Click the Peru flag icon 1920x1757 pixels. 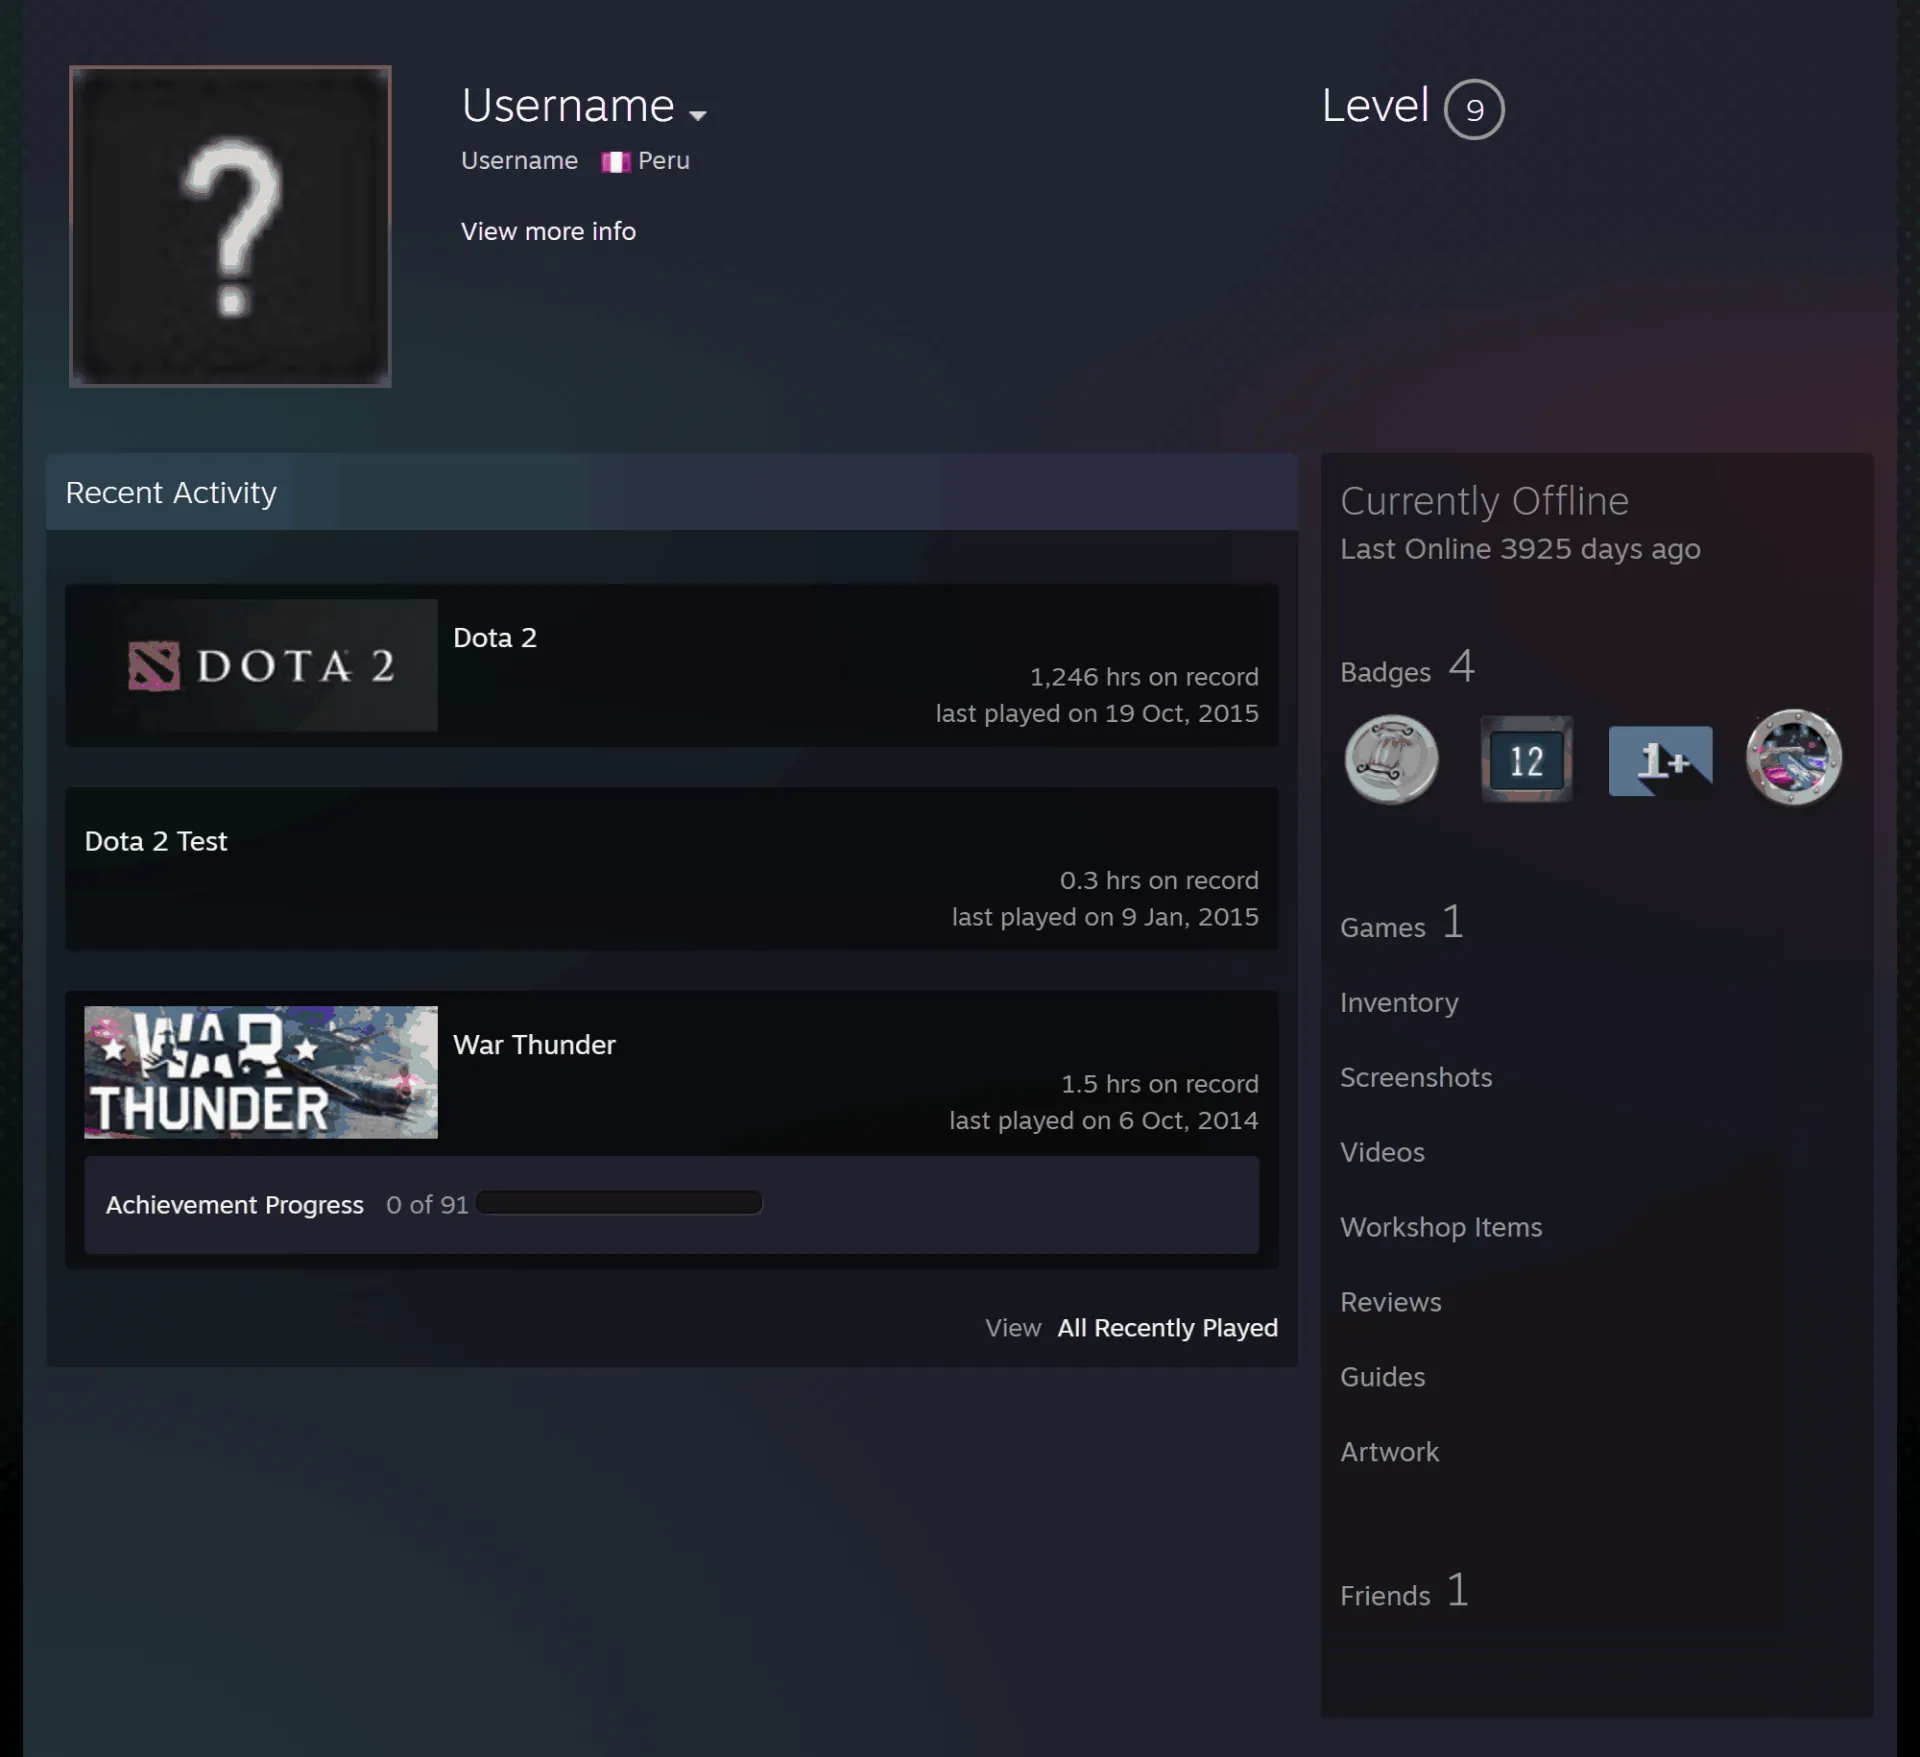(x=615, y=162)
